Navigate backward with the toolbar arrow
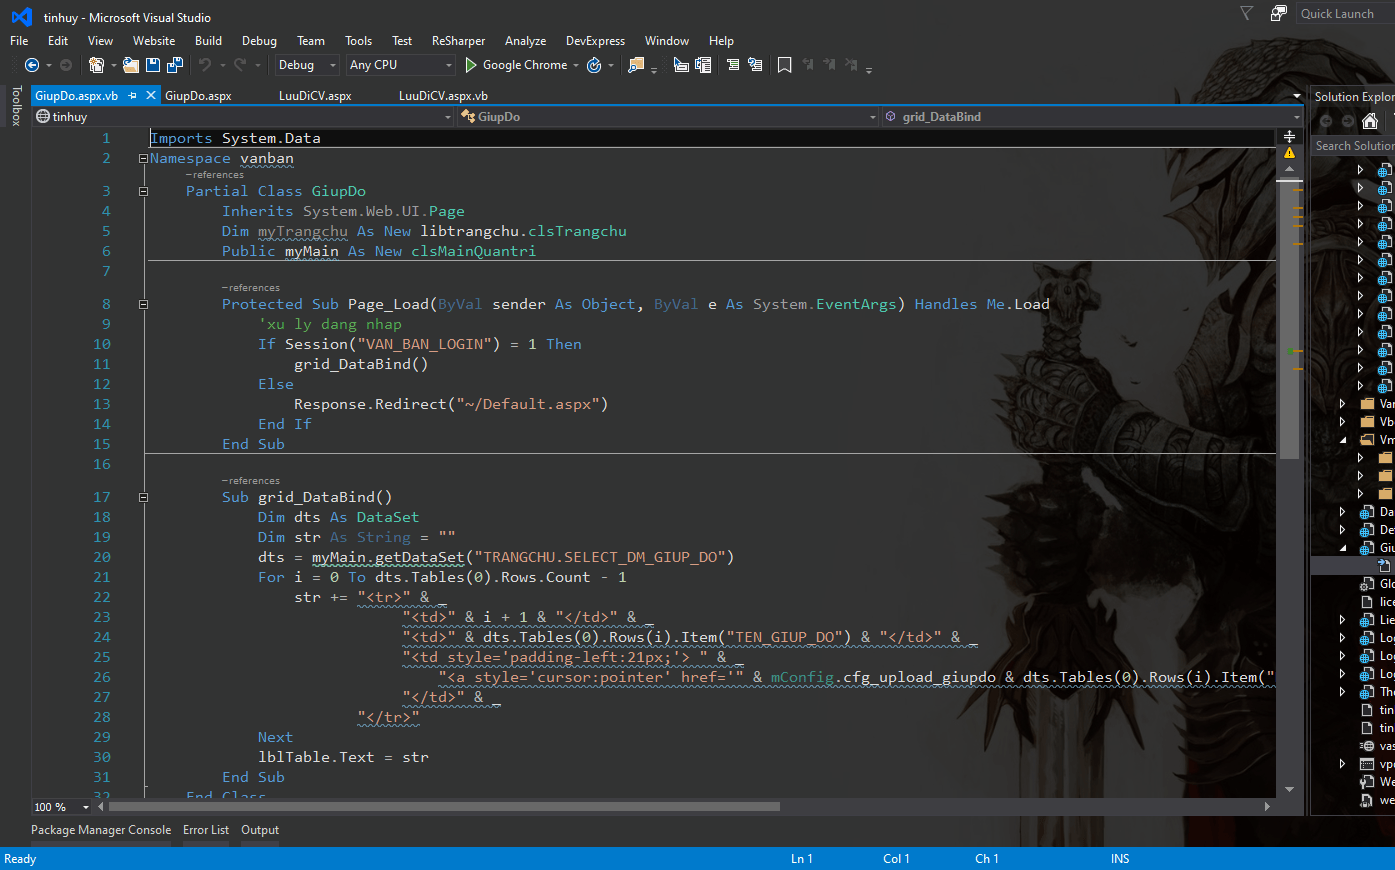1395x870 pixels. coord(32,65)
